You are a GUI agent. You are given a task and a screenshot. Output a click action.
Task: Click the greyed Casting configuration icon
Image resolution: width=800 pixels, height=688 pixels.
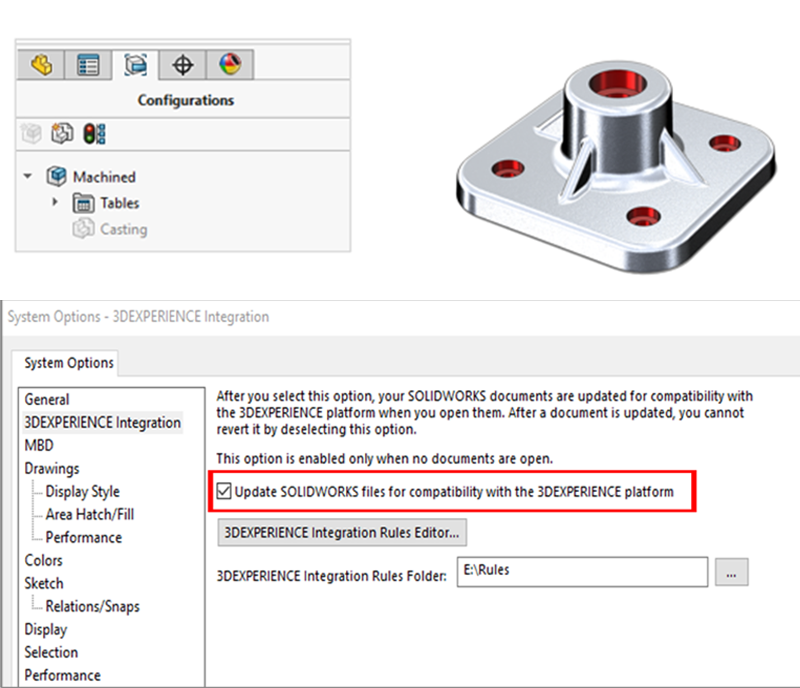pyautogui.click(x=83, y=229)
